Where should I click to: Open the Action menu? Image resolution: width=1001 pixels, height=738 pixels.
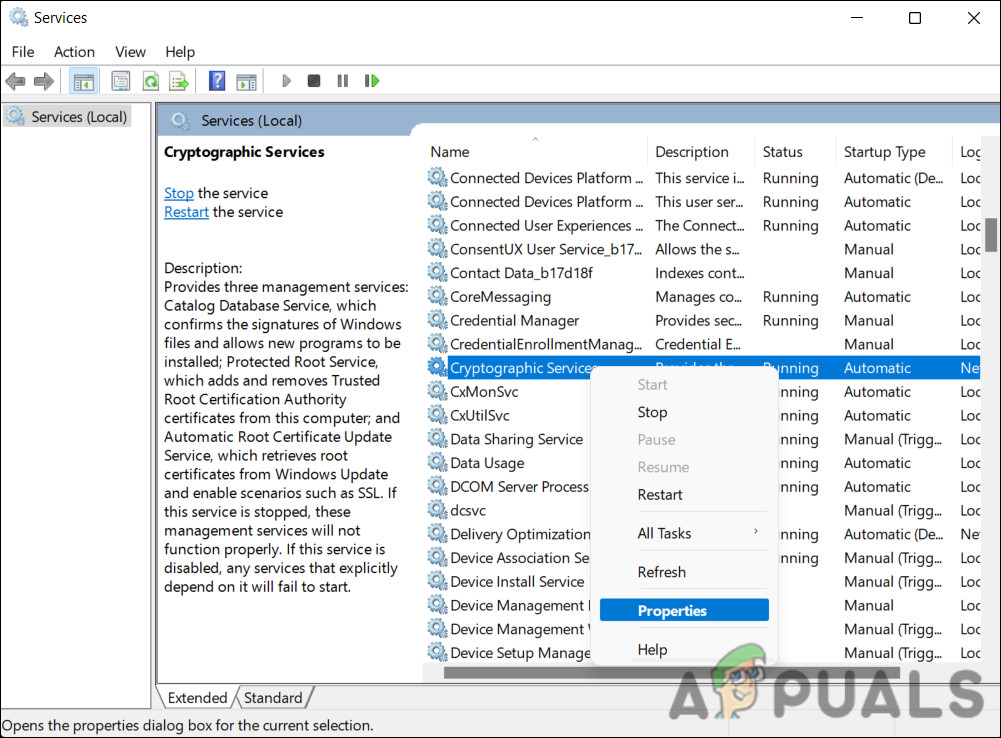74,51
